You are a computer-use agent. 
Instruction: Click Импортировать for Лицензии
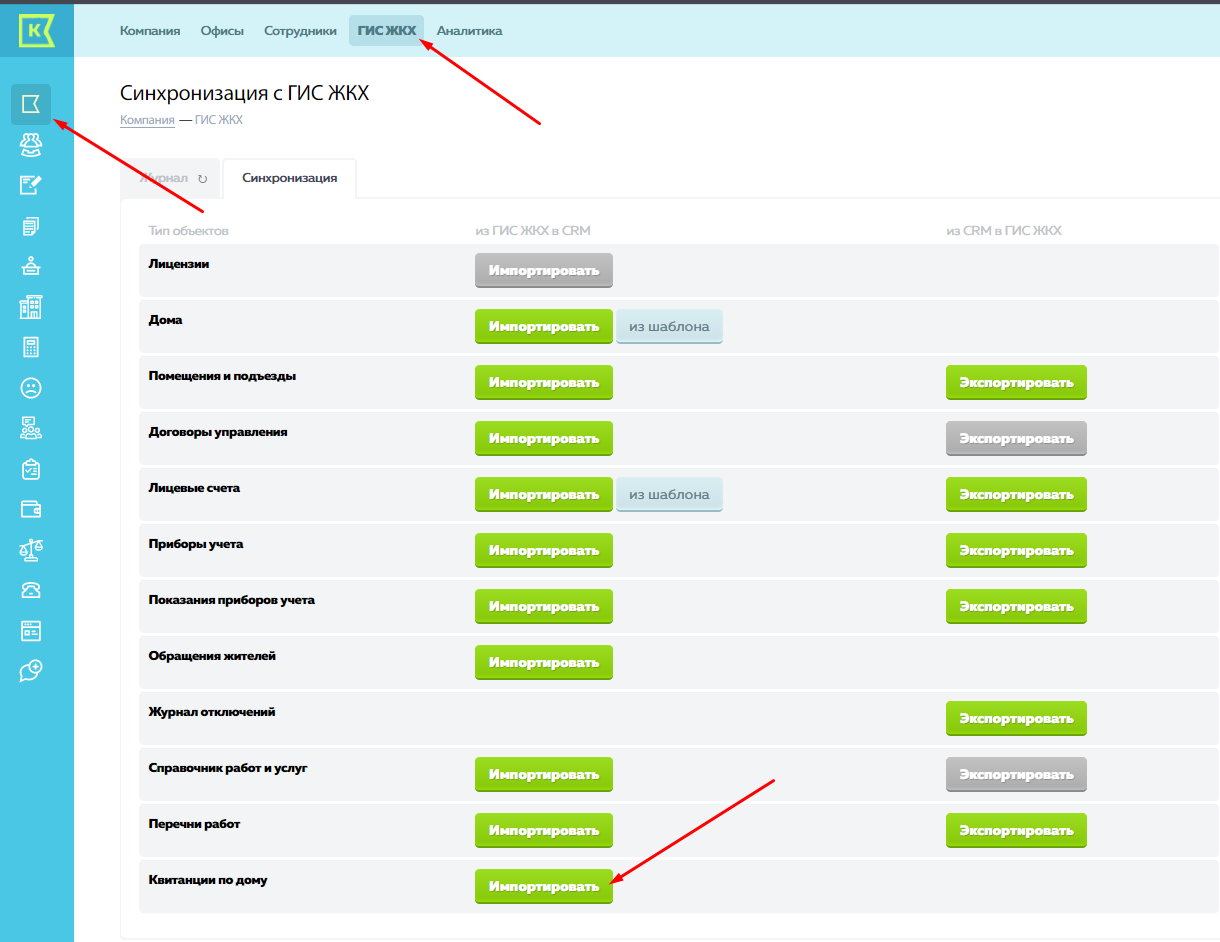[x=544, y=270]
